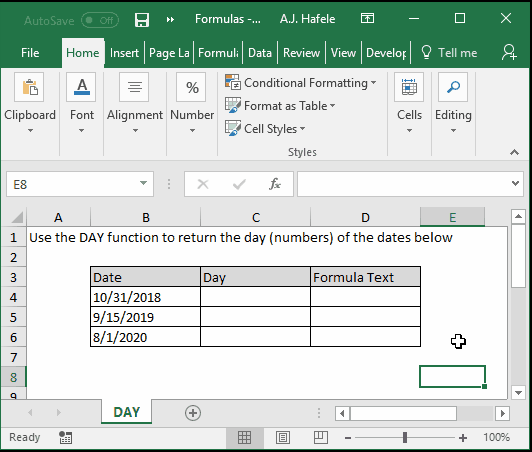Open Quick Access Toolbar overflow arrows

point(170,20)
